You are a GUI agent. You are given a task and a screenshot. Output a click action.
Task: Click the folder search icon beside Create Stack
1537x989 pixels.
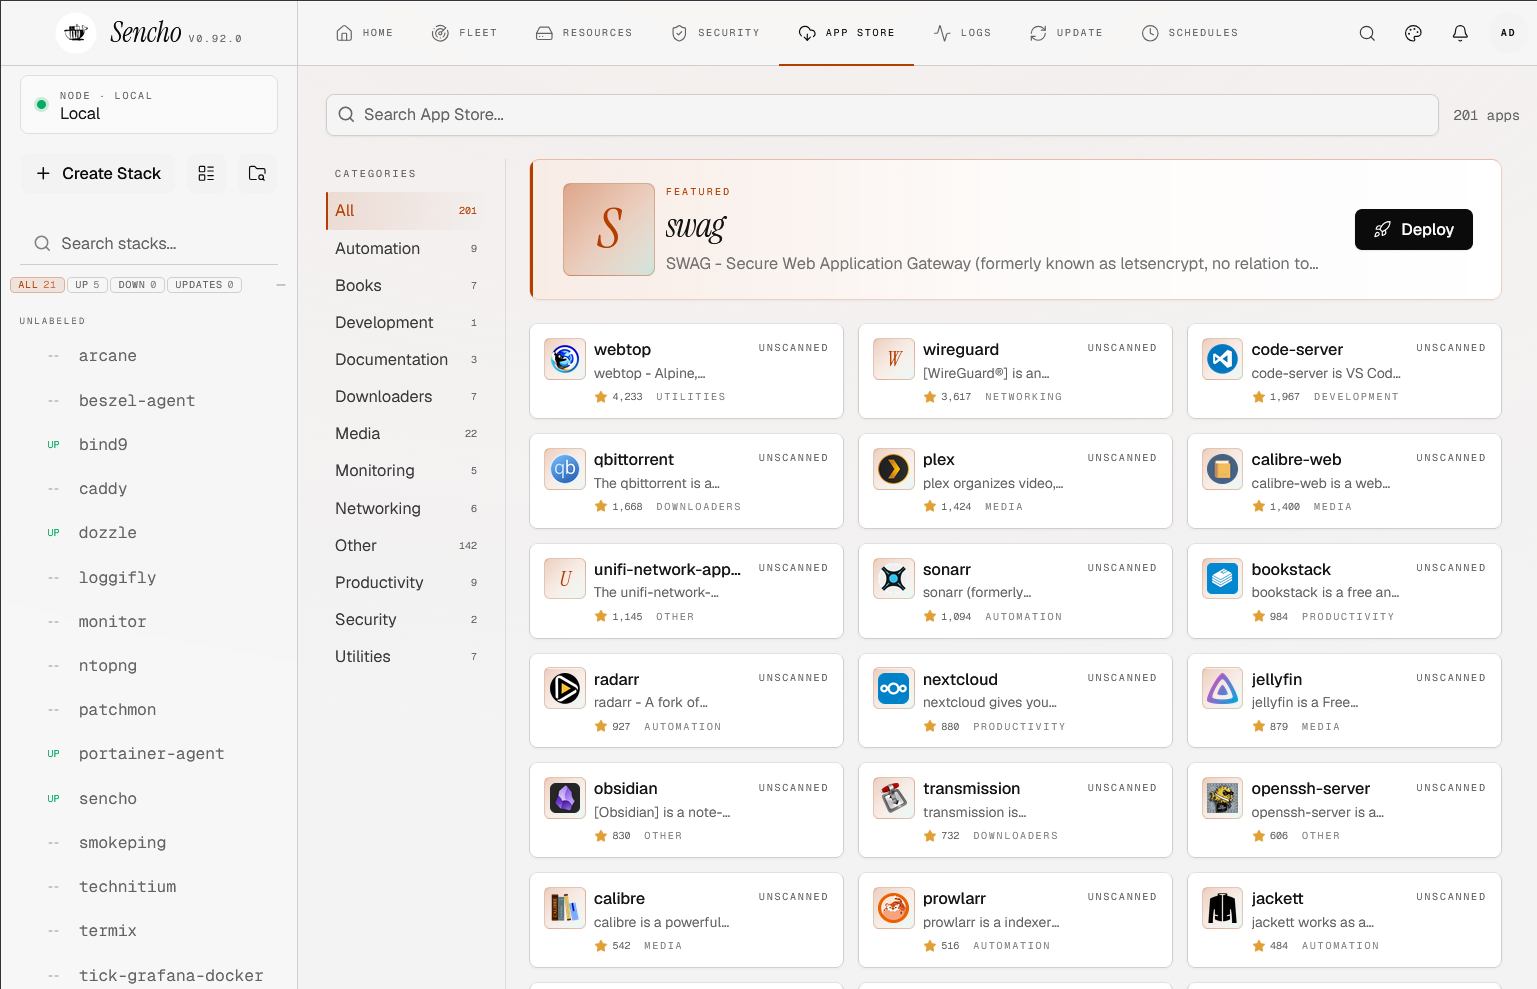coord(257,173)
